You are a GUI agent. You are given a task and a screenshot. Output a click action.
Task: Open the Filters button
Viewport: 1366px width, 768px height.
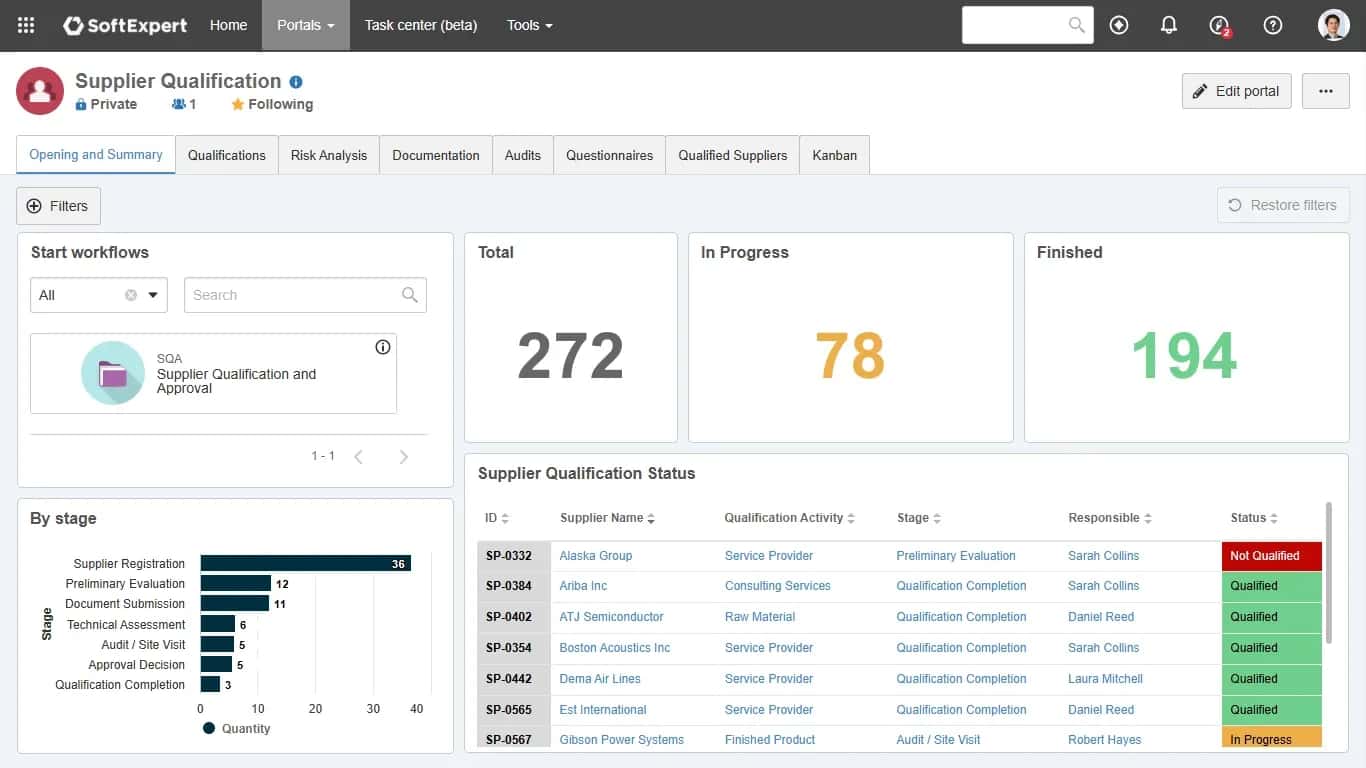(x=58, y=206)
